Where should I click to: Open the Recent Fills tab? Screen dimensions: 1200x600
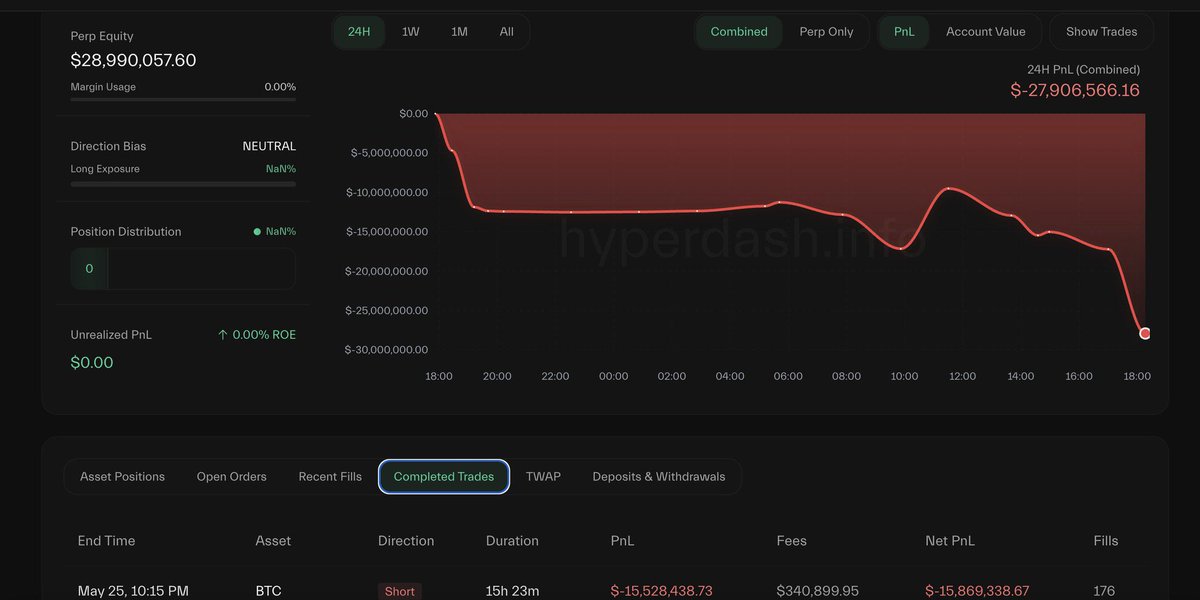coord(330,477)
